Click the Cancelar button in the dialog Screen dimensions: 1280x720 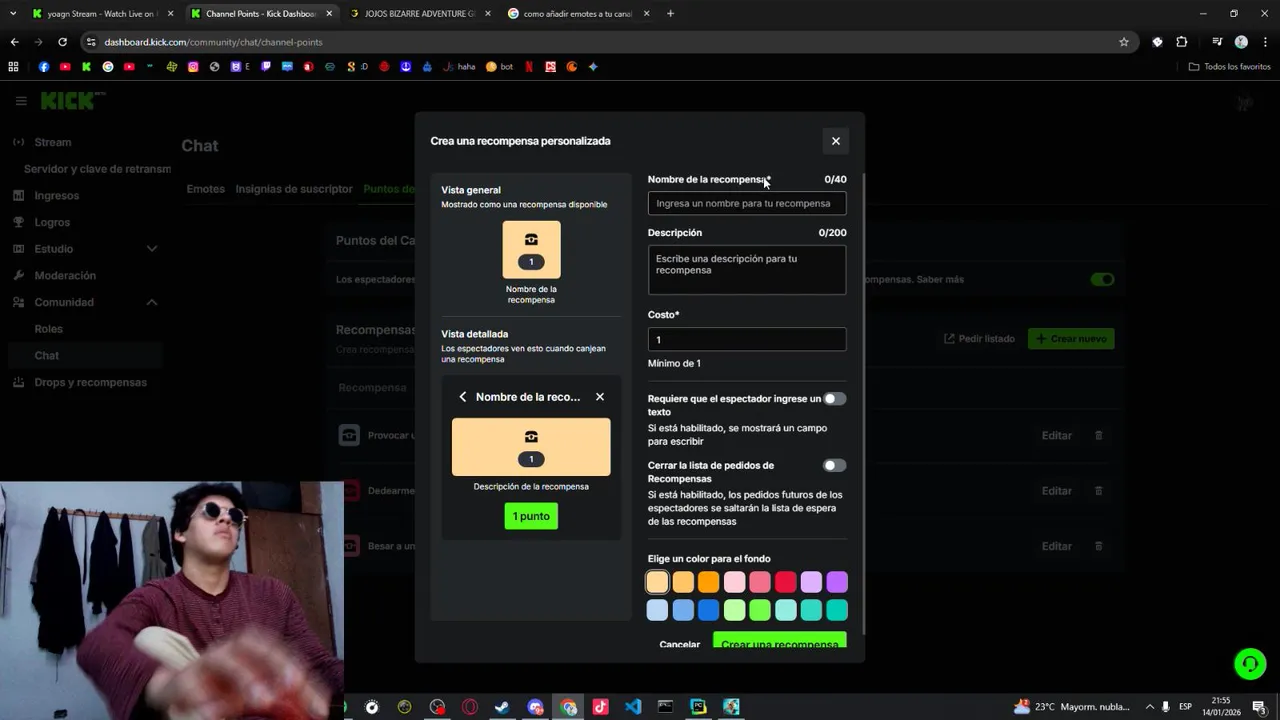(680, 643)
